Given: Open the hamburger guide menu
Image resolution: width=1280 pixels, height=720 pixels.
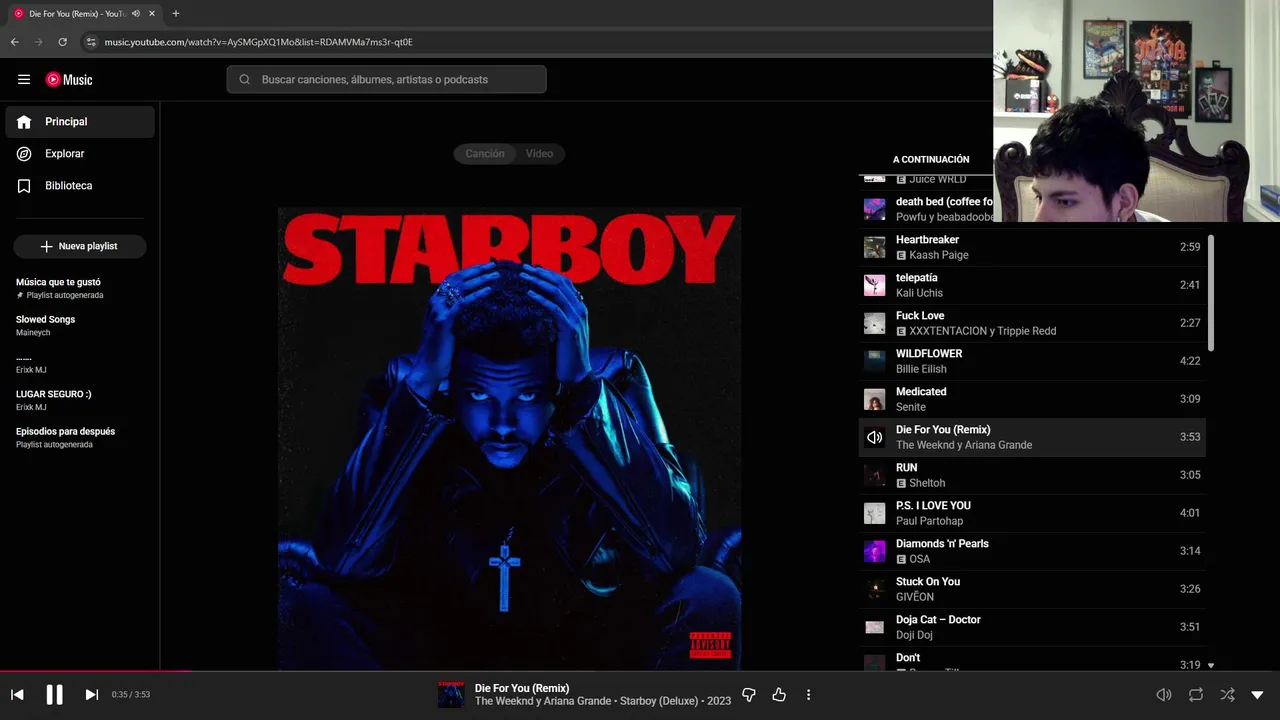Looking at the screenshot, I should (24, 80).
